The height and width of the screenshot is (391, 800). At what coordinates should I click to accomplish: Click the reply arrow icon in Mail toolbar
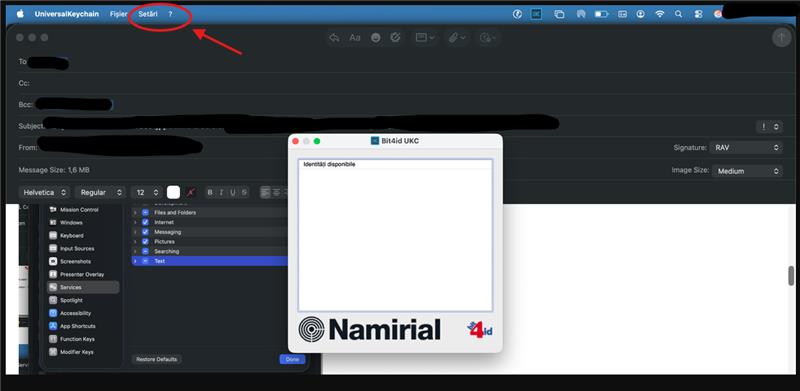[335, 38]
